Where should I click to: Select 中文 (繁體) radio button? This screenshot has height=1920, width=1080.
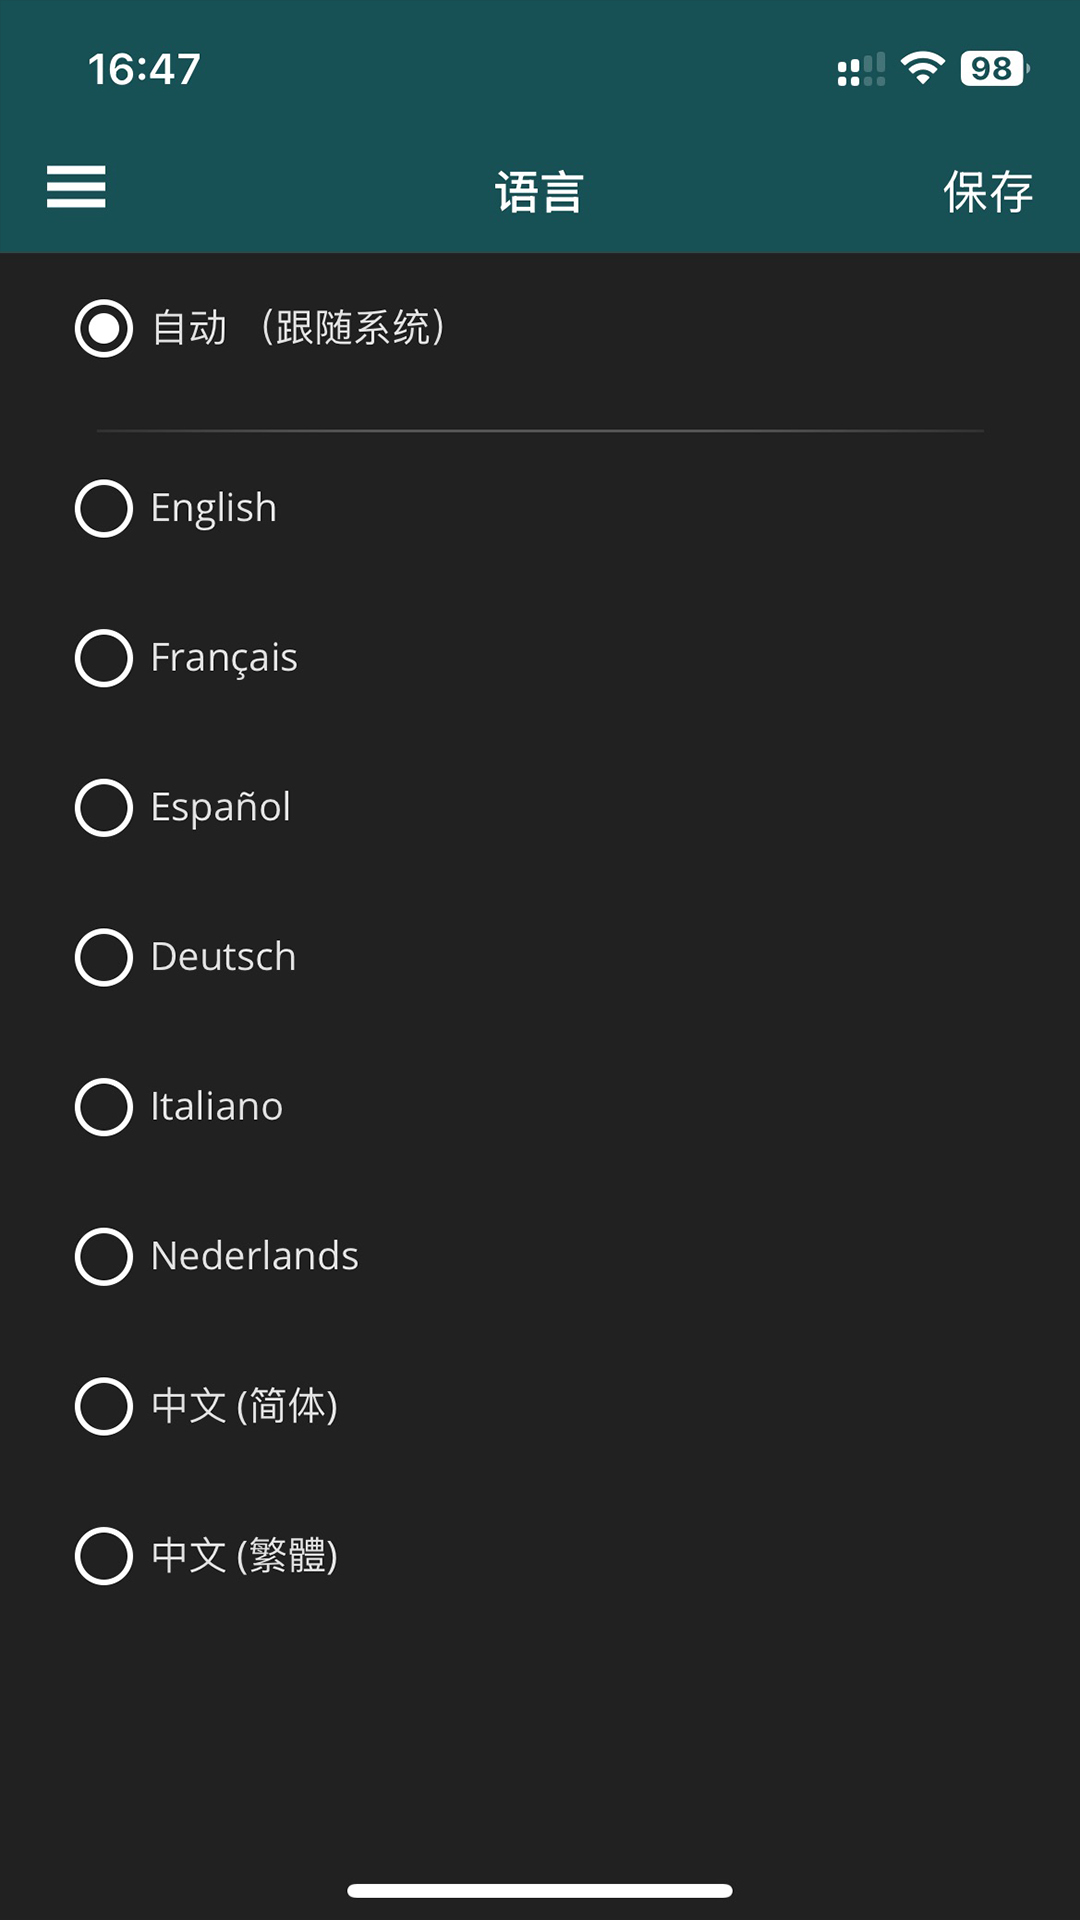click(104, 1556)
